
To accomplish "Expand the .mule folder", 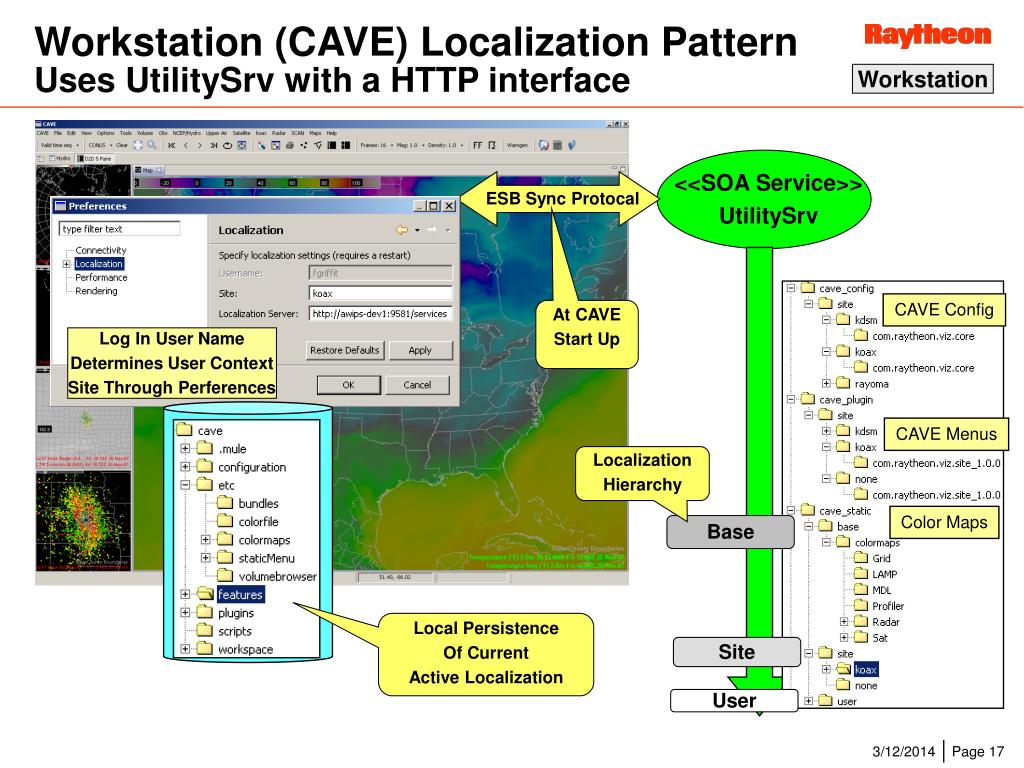I will click(x=185, y=449).
